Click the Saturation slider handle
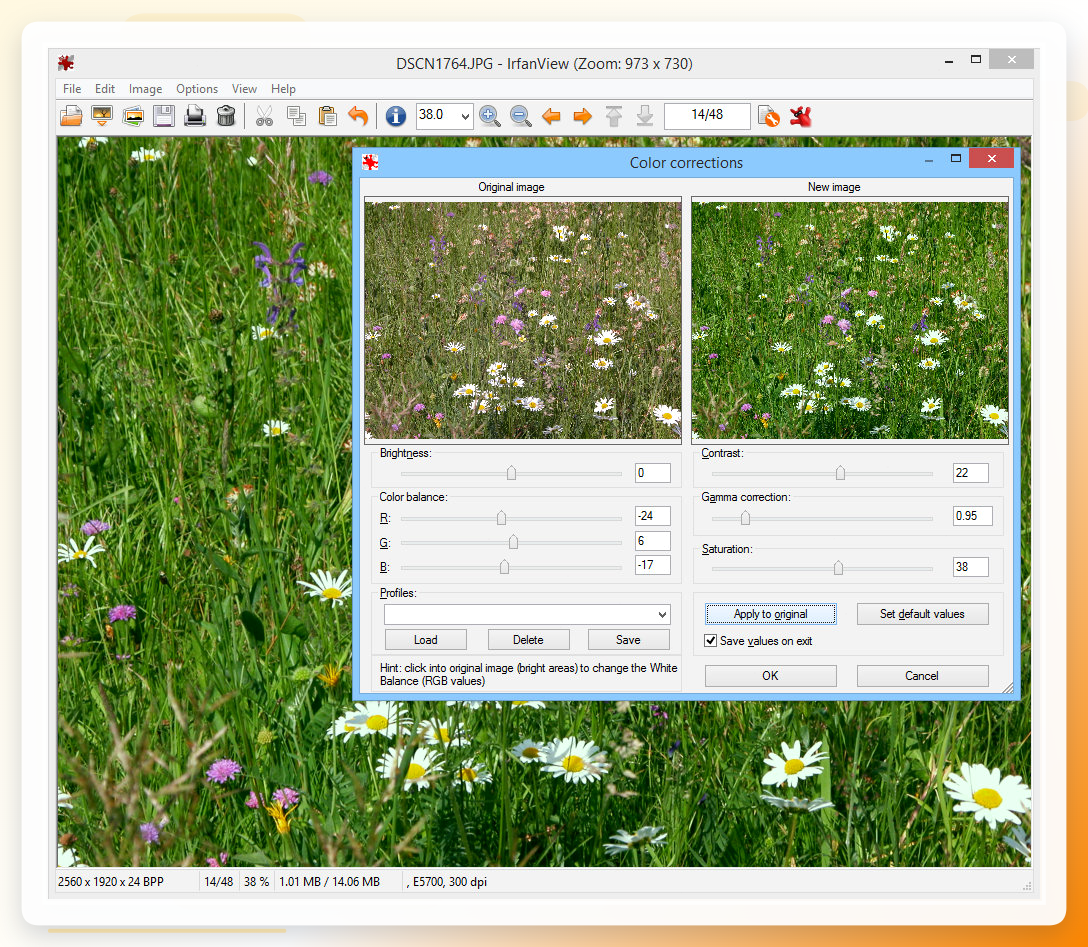The image size is (1088, 947). [838, 568]
